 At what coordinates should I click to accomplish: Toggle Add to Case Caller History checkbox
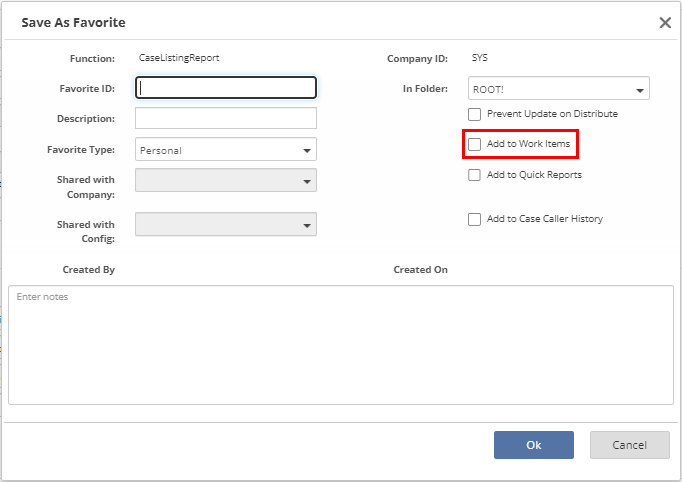point(475,220)
